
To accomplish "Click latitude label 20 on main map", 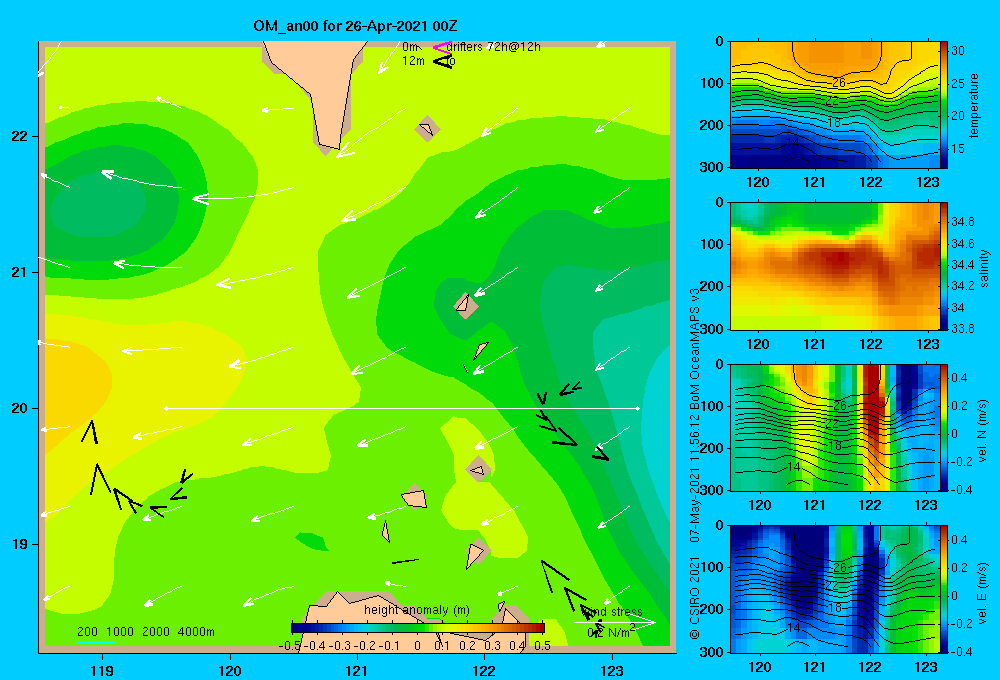I will click(x=20, y=408).
